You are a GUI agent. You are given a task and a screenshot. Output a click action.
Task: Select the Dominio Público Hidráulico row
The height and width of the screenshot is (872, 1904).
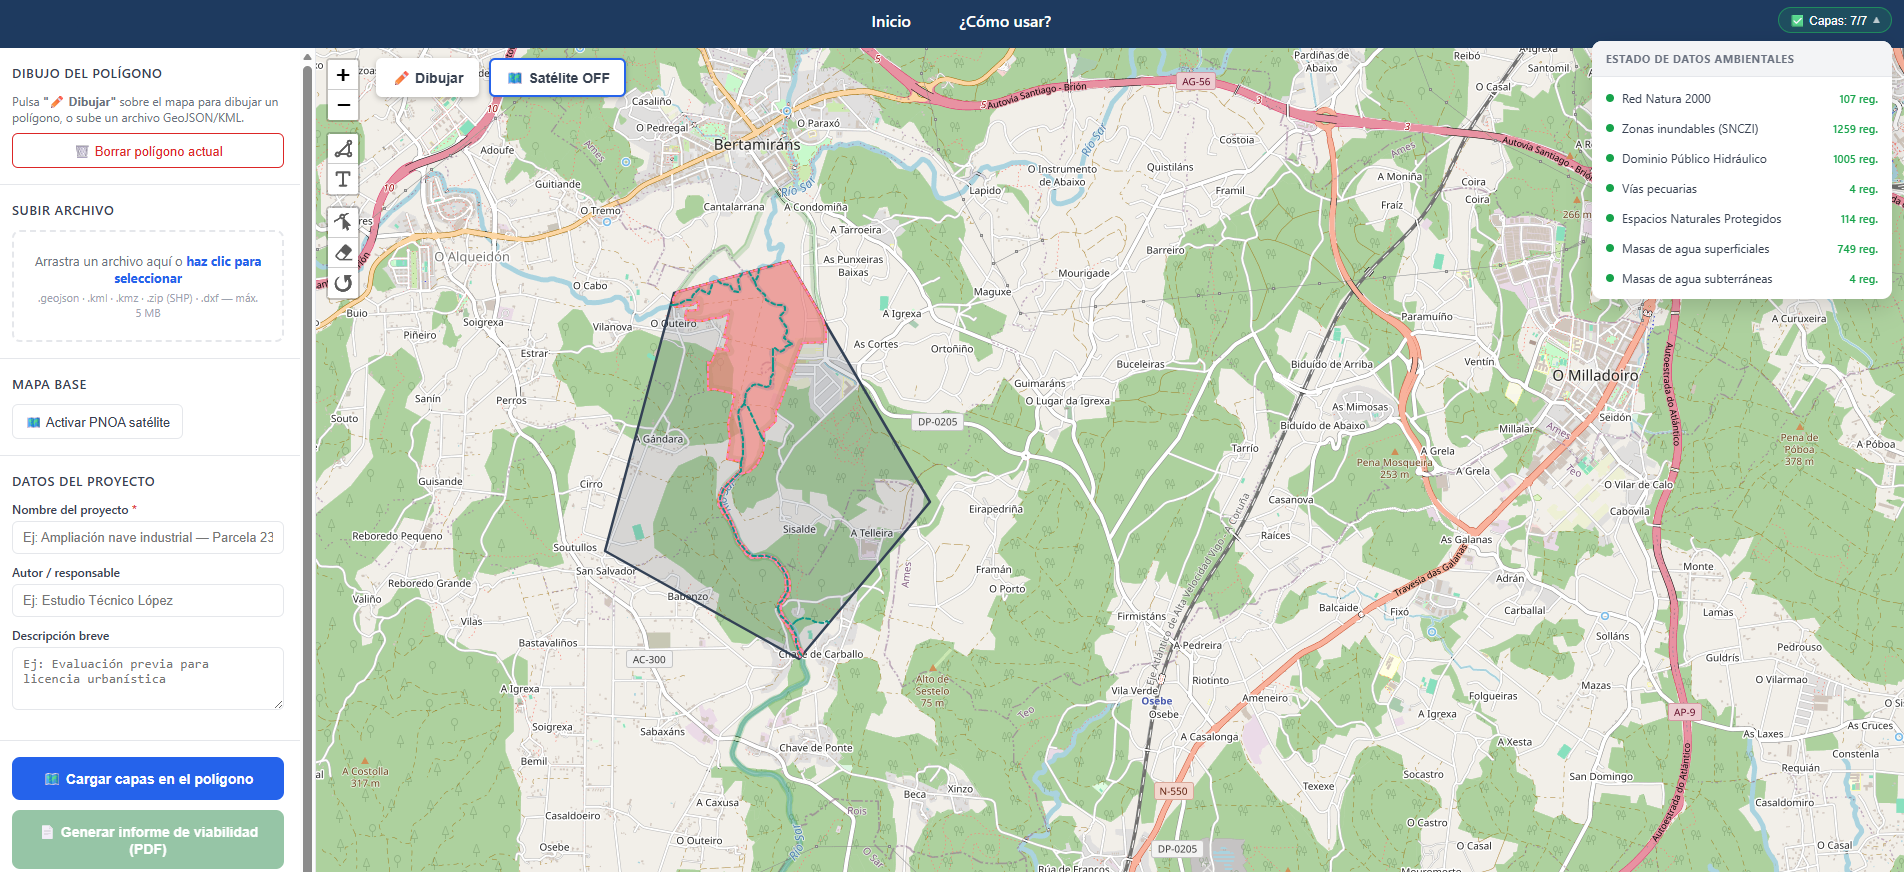click(x=1741, y=159)
